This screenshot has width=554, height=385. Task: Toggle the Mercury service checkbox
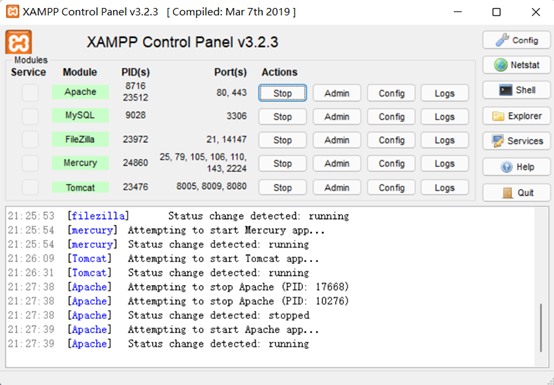tap(30, 163)
